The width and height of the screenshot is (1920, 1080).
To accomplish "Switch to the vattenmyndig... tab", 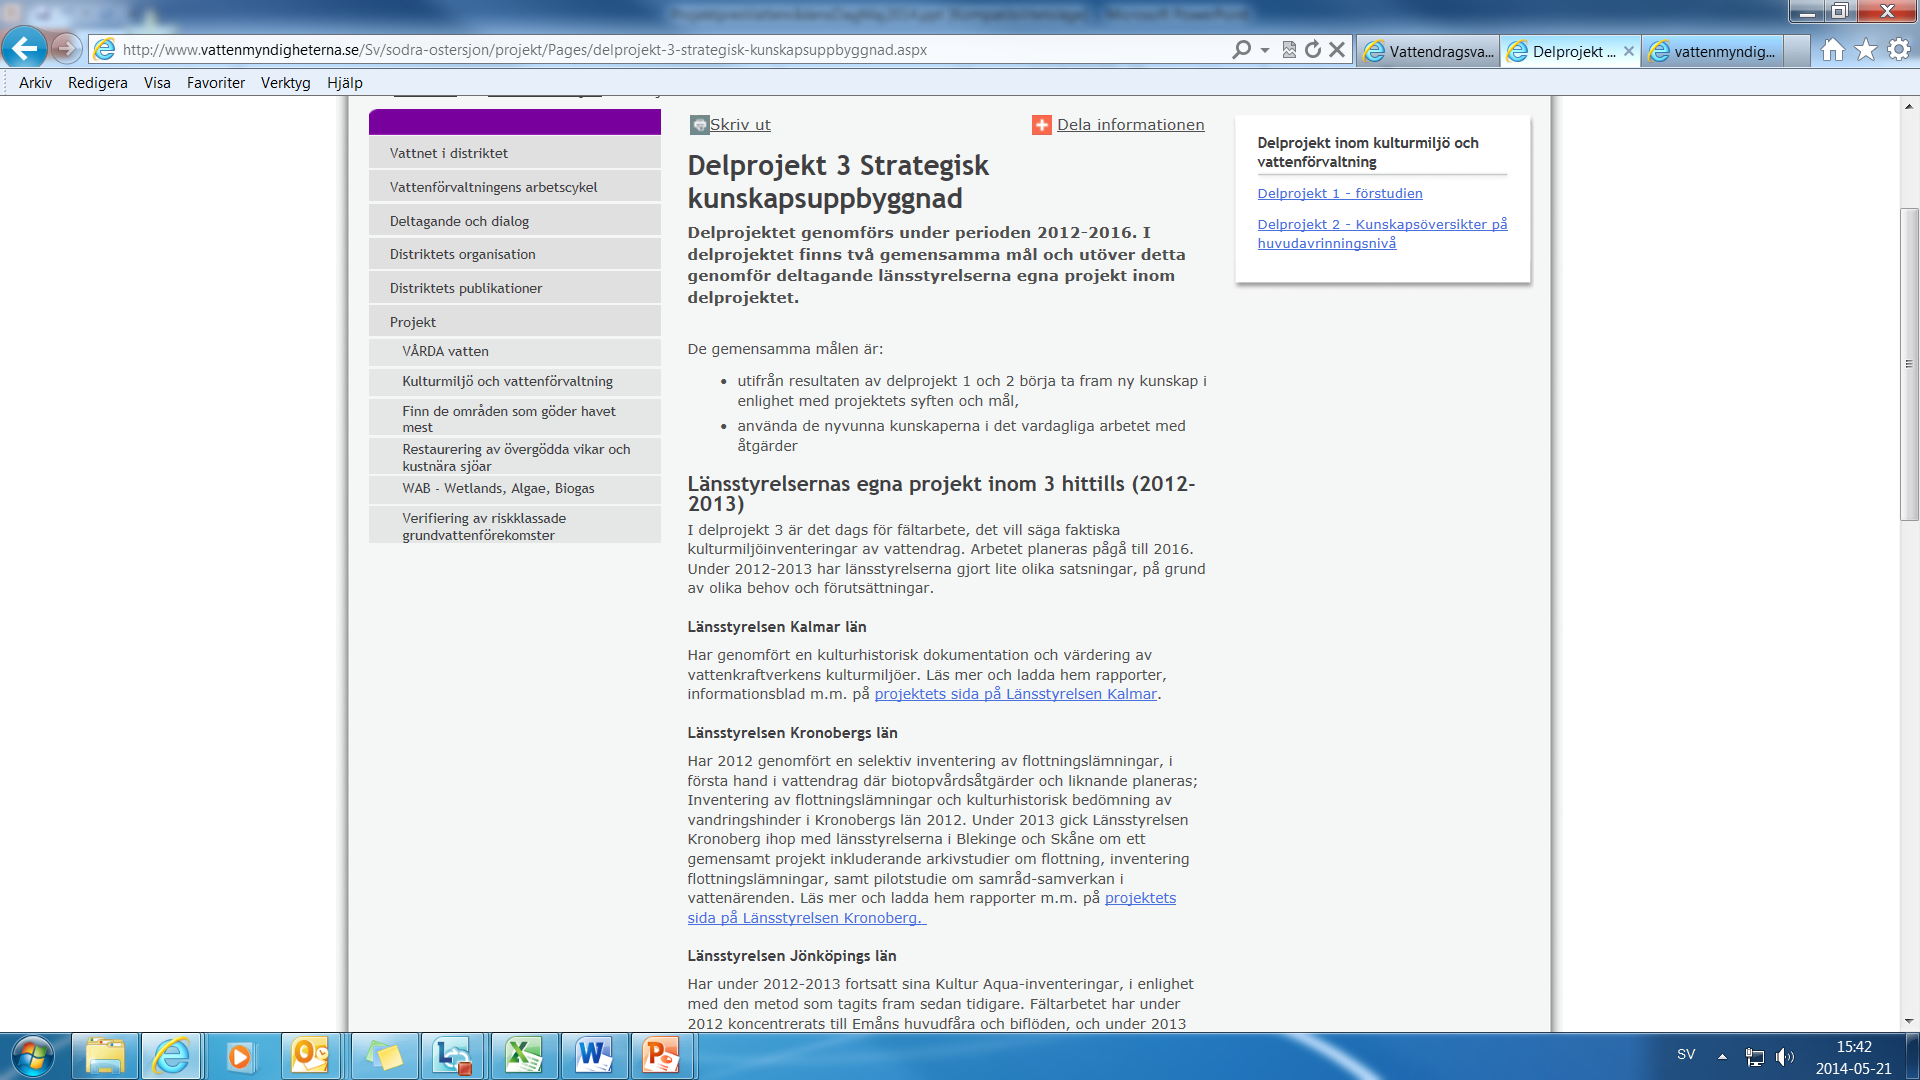I will click(x=1712, y=51).
